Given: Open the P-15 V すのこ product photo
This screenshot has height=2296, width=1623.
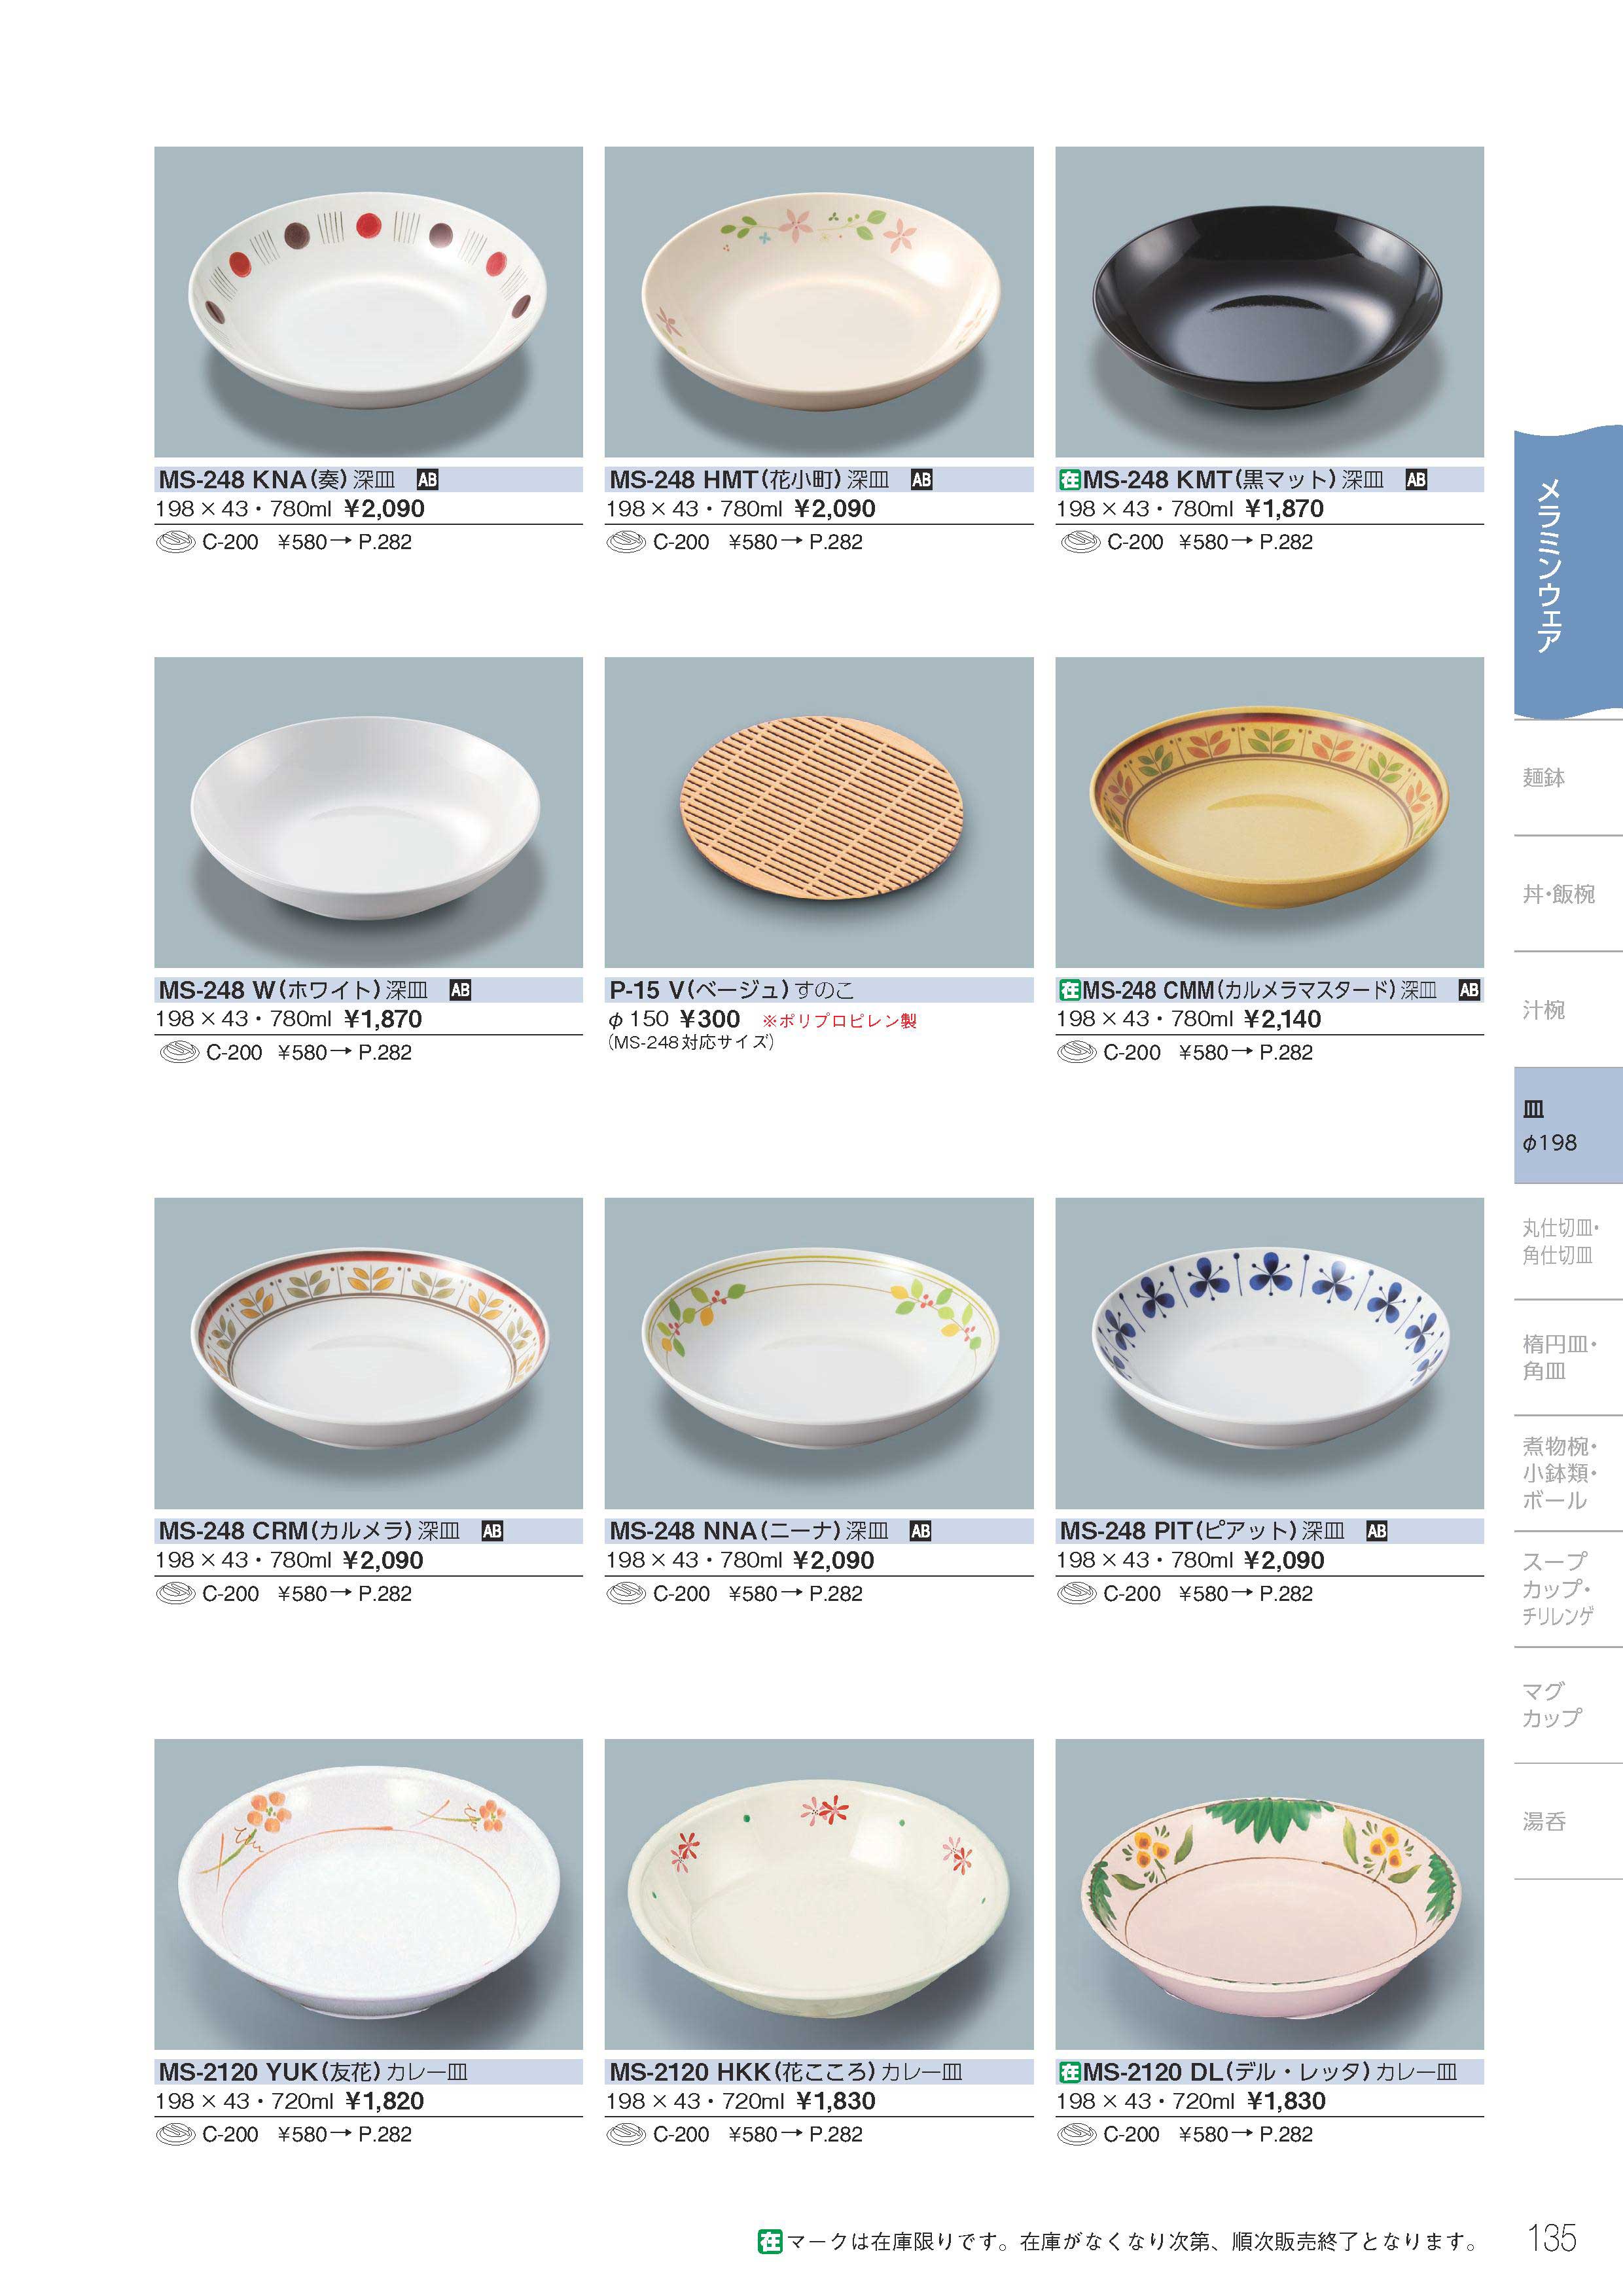Looking at the screenshot, I should tap(819, 812).
